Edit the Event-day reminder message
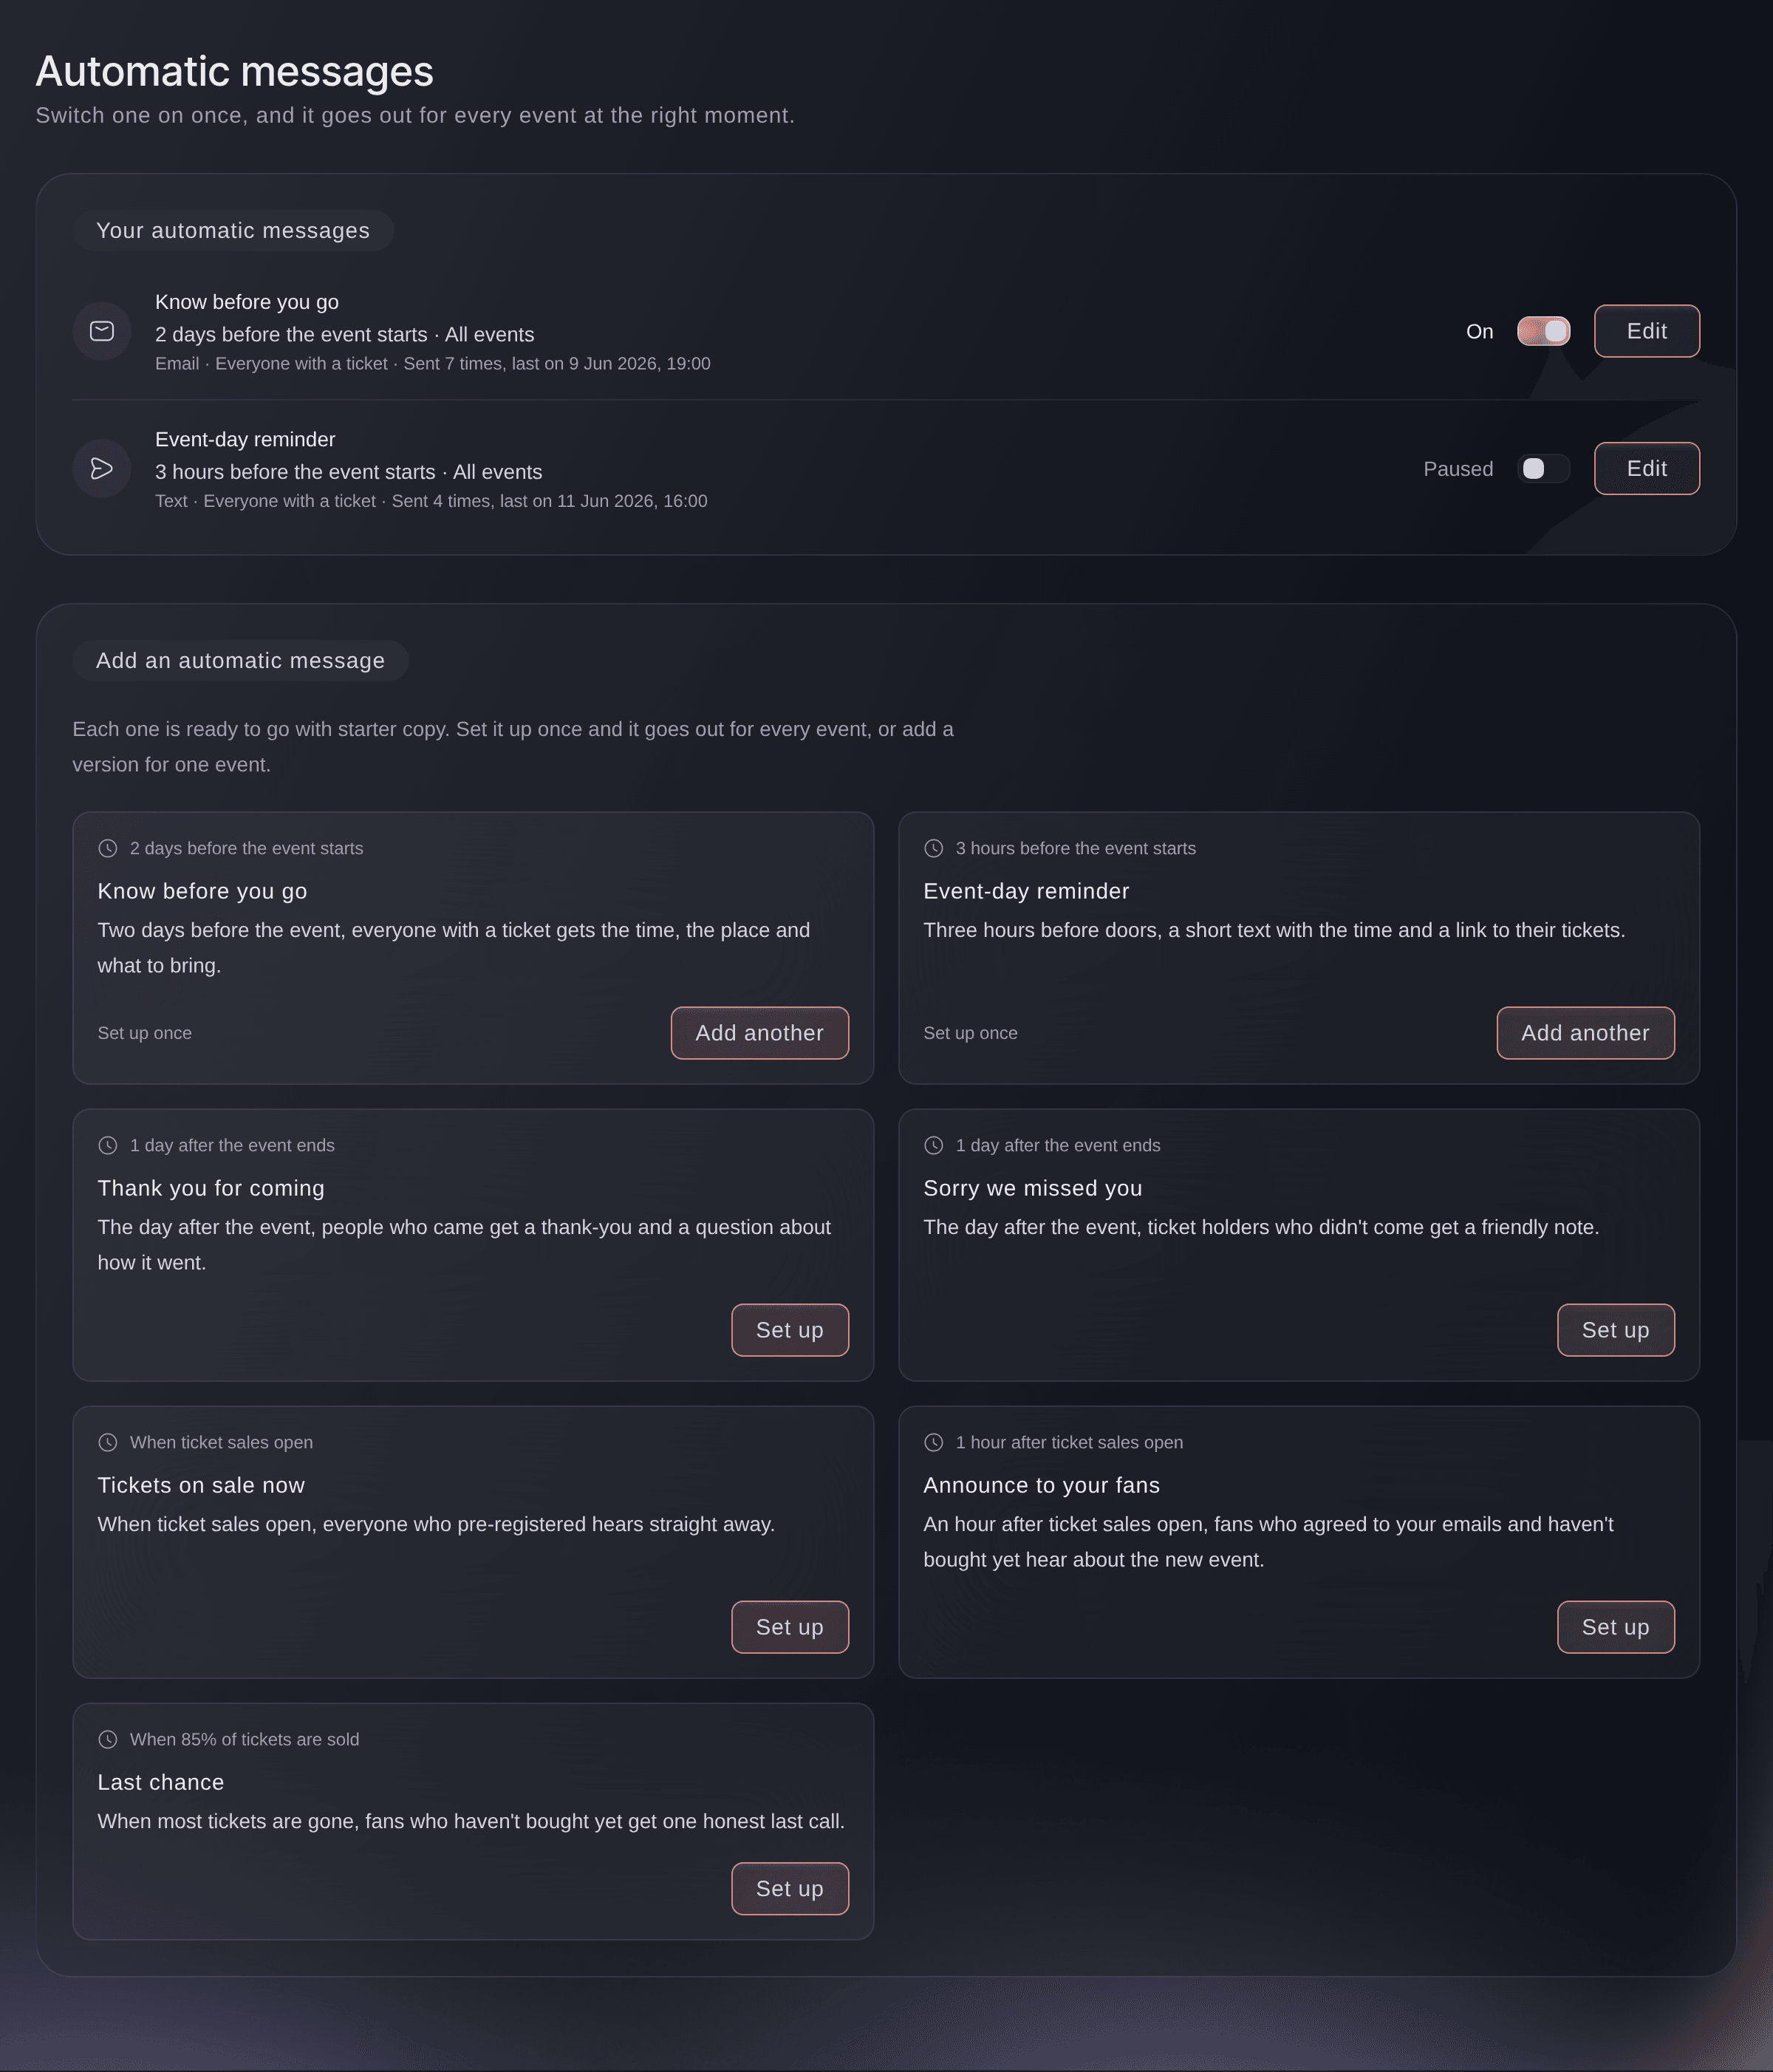Viewport: 1773px width, 2072px height. click(x=1646, y=468)
